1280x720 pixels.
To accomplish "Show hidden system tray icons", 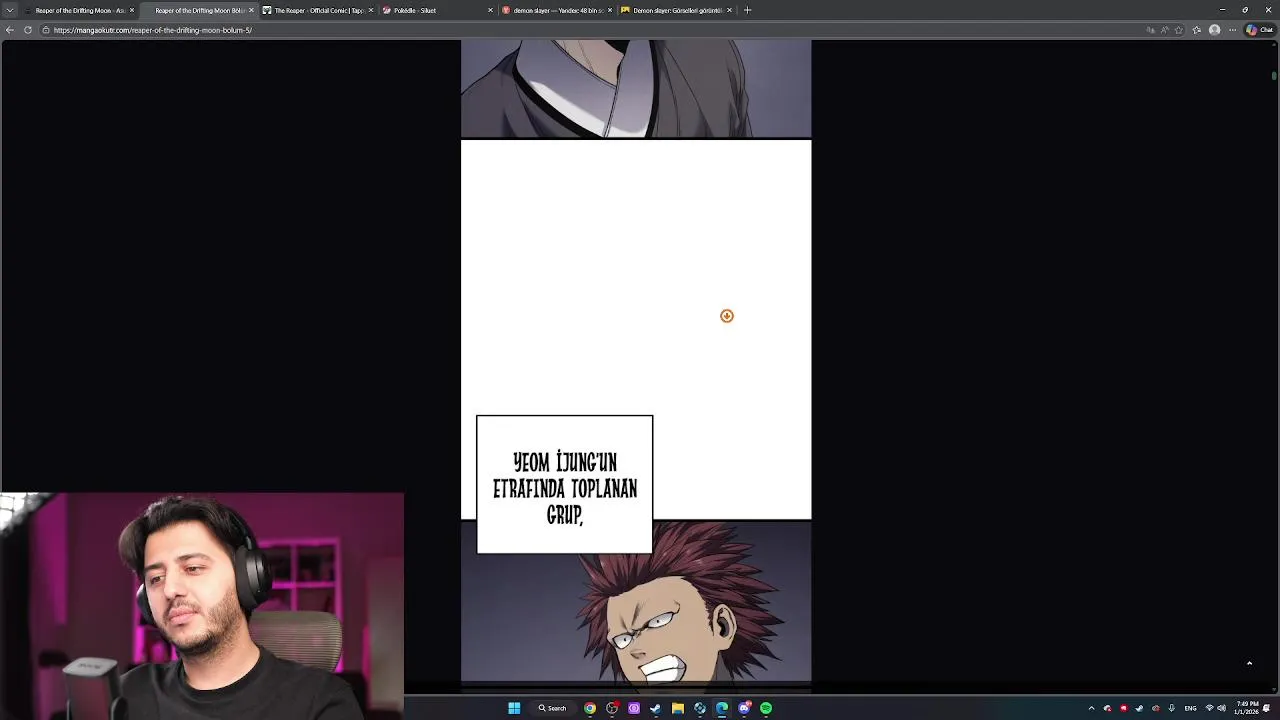I will coord(1091,708).
